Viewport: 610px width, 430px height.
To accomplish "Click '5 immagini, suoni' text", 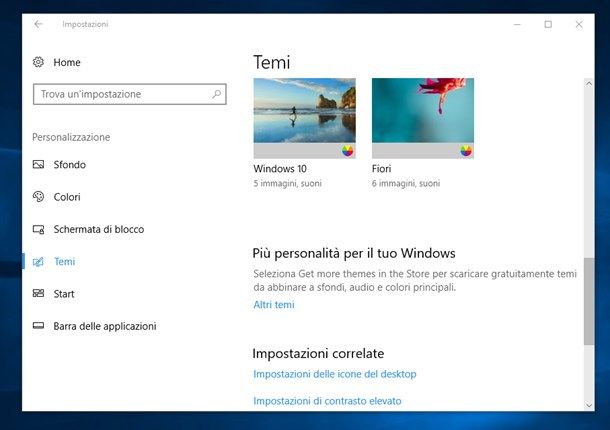I will [x=287, y=183].
